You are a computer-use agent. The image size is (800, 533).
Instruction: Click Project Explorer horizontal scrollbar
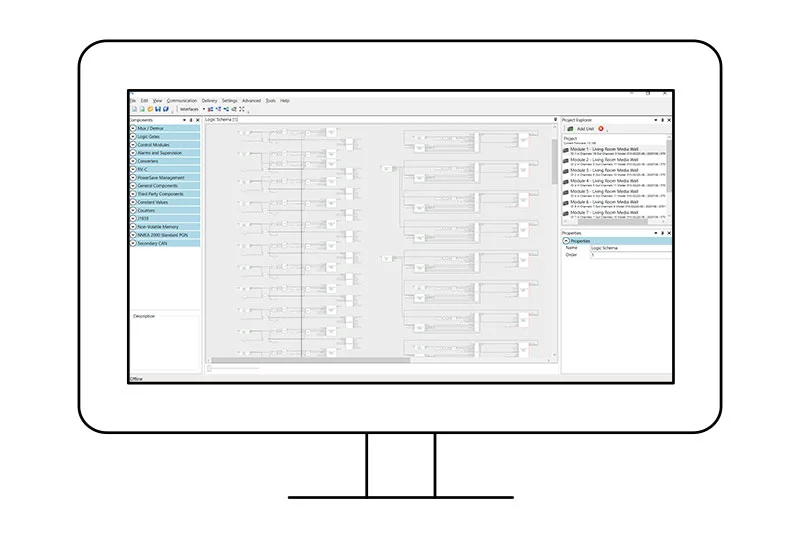pyautogui.click(x=612, y=222)
